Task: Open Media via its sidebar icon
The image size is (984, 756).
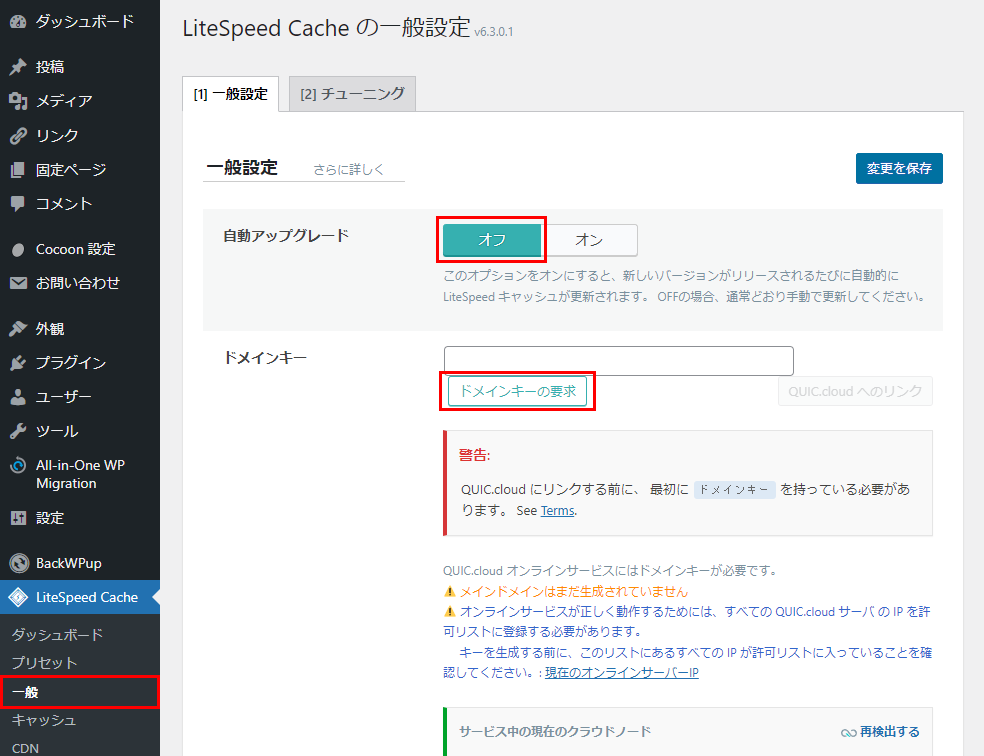Action: 18,101
